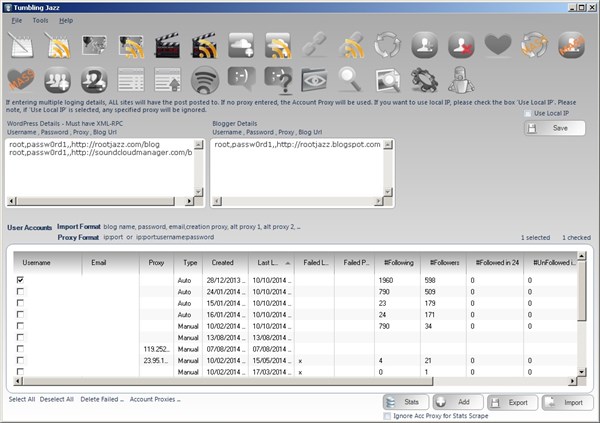
Task: Select the photo post RSS icon
Action: (131, 46)
